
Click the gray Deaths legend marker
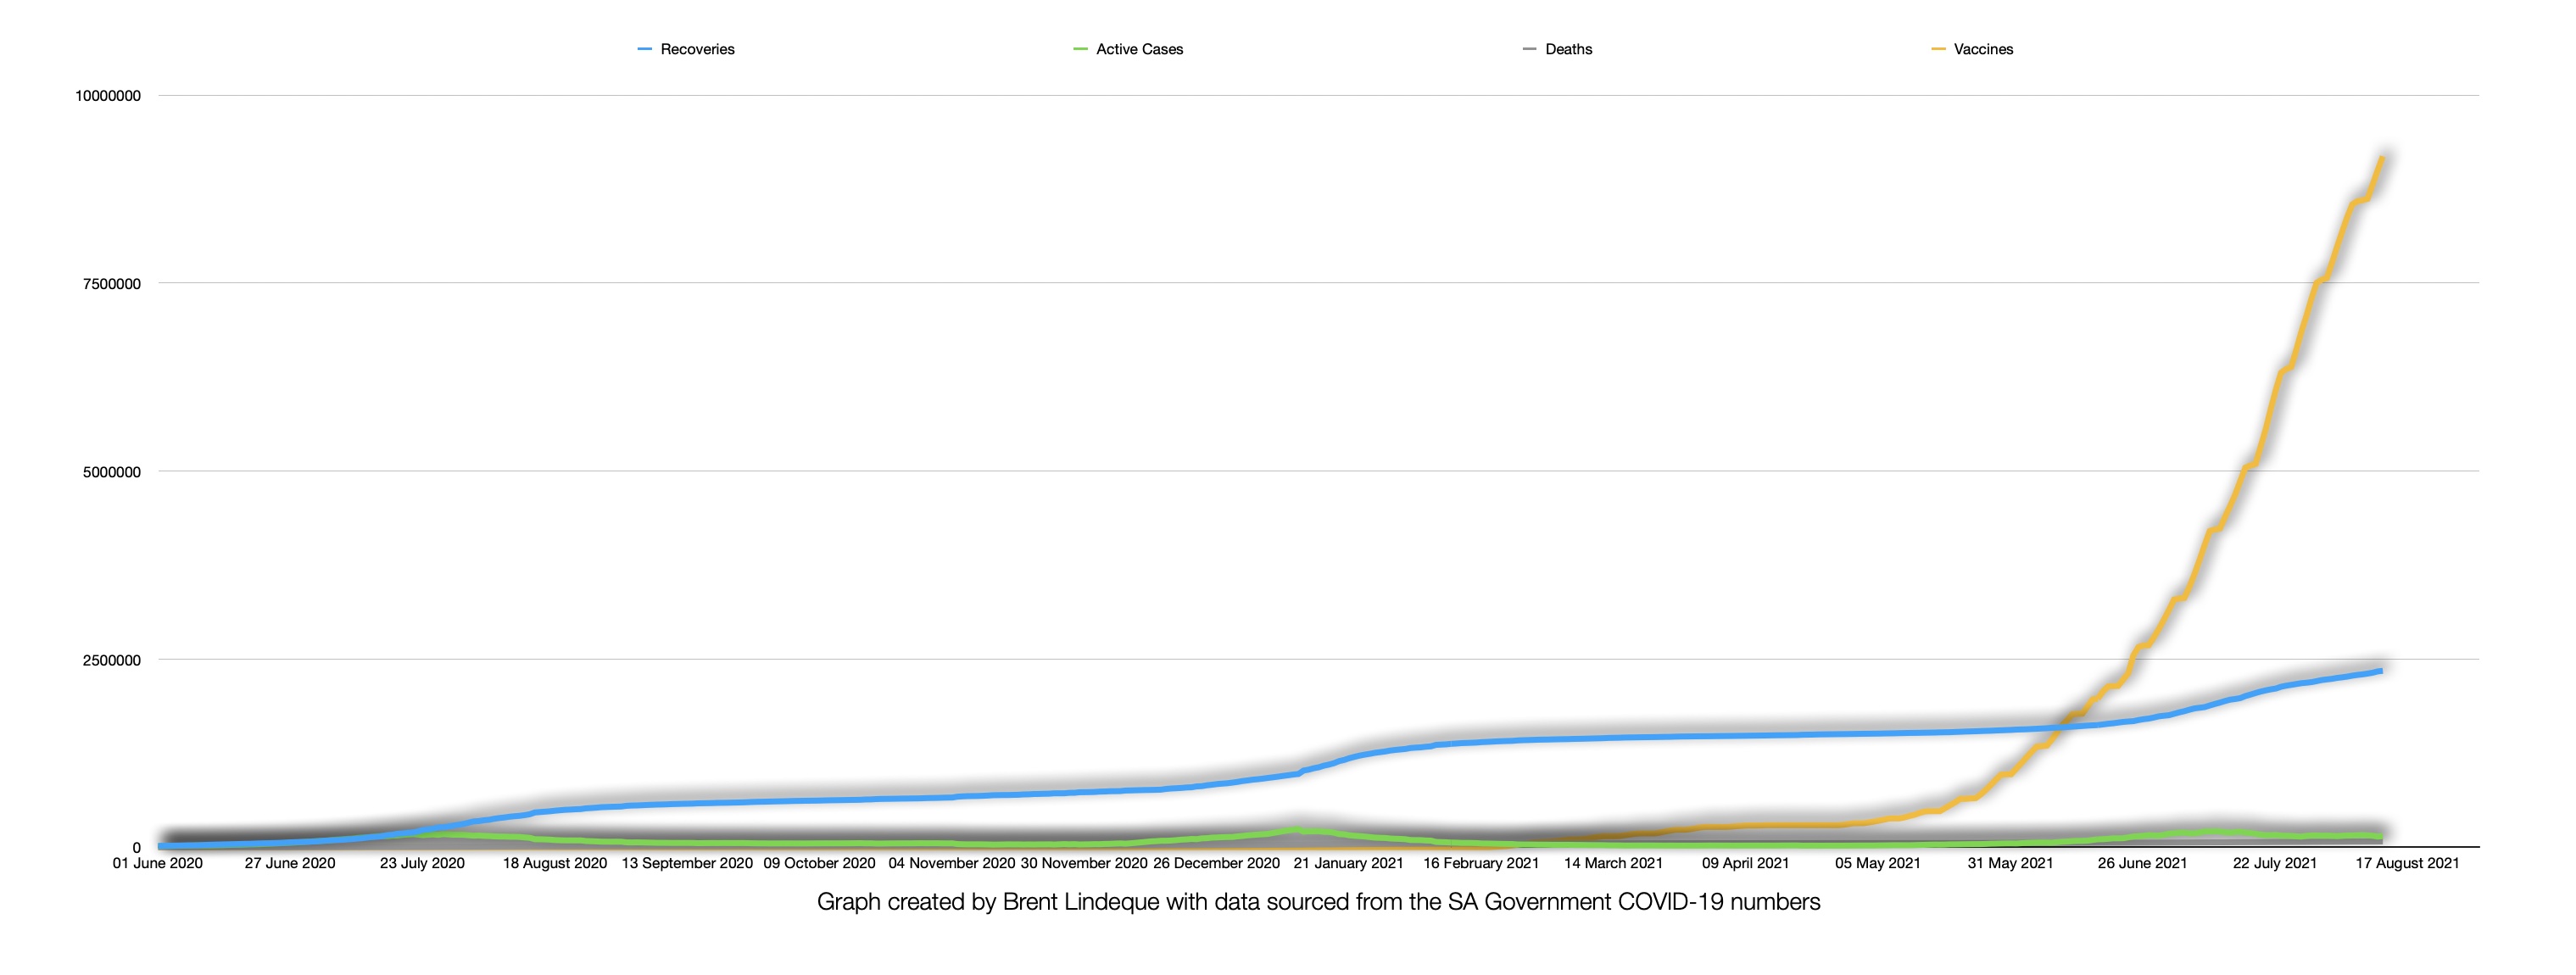[x=1529, y=49]
